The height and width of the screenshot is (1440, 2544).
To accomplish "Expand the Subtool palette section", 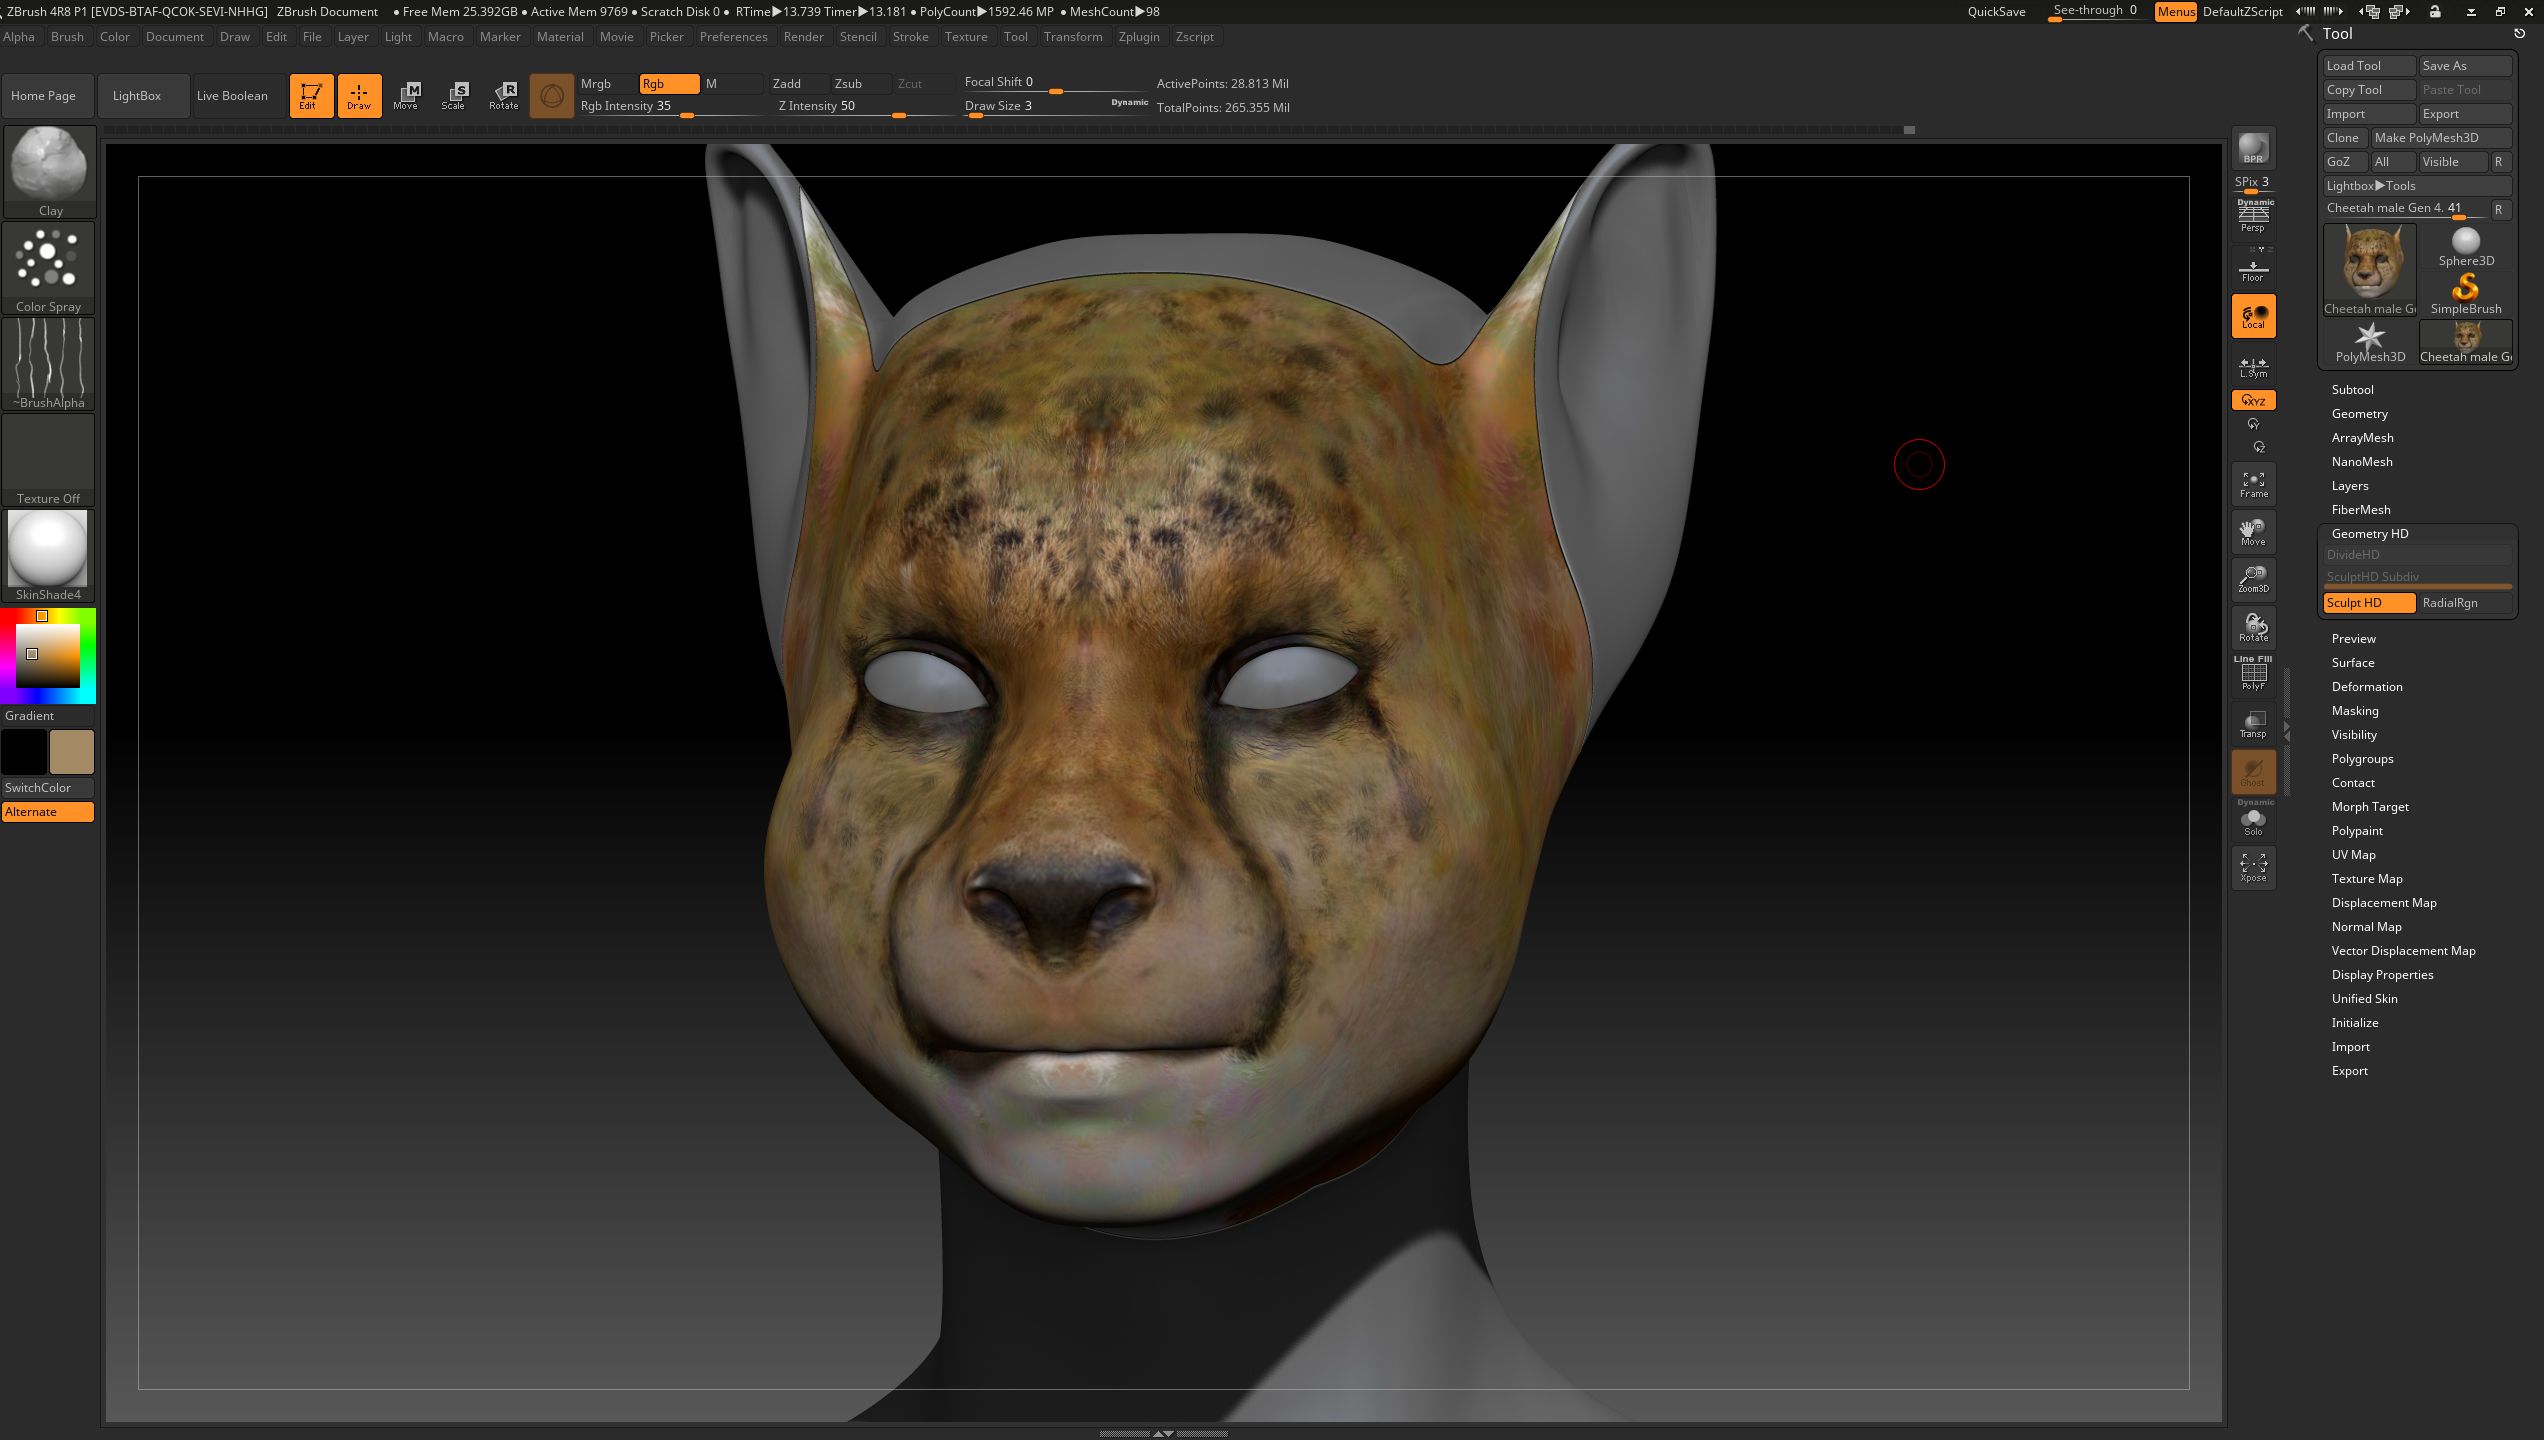I will click(2352, 389).
